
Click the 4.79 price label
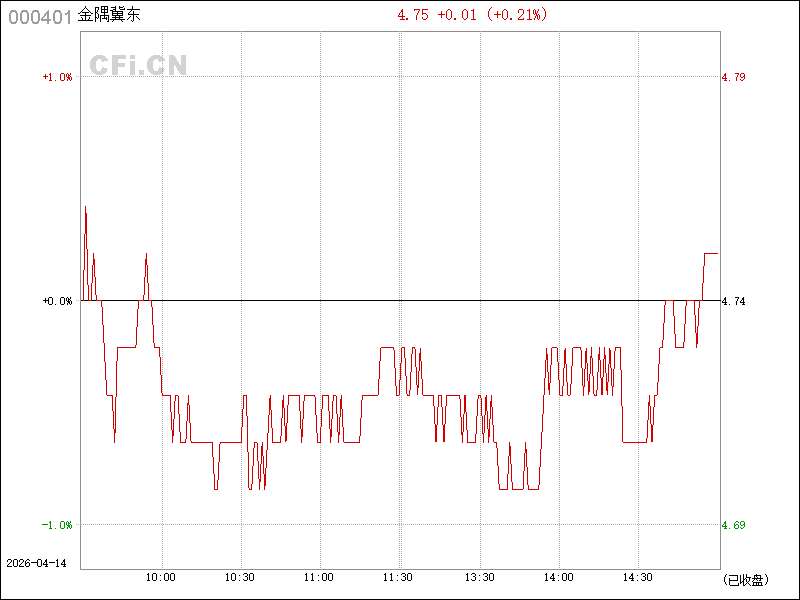tap(733, 77)
